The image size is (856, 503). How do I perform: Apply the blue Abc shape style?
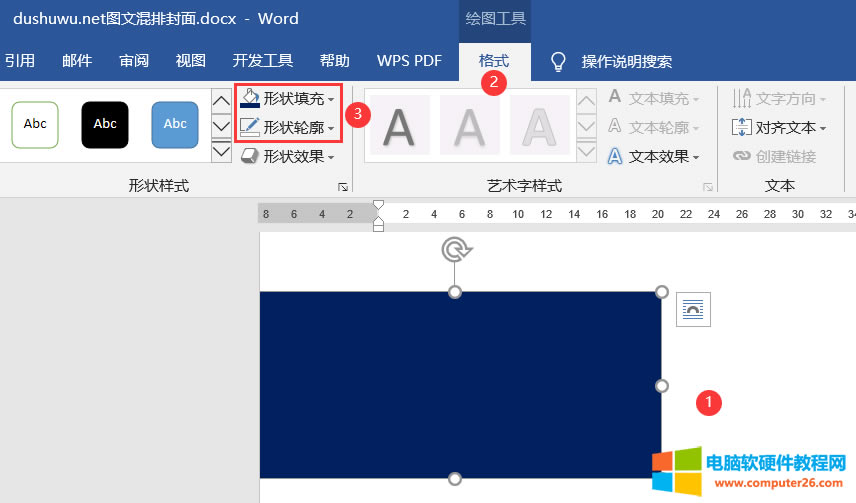175,124
